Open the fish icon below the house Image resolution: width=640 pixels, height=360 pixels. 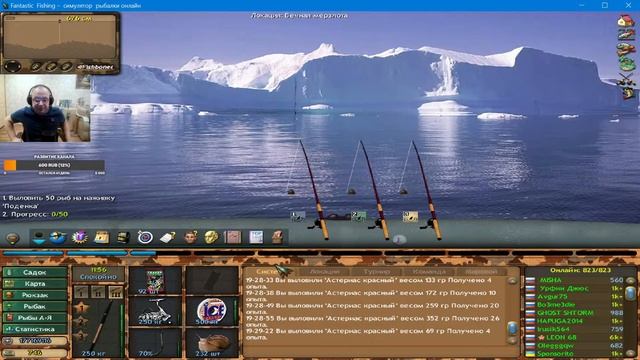pos(626,36)
